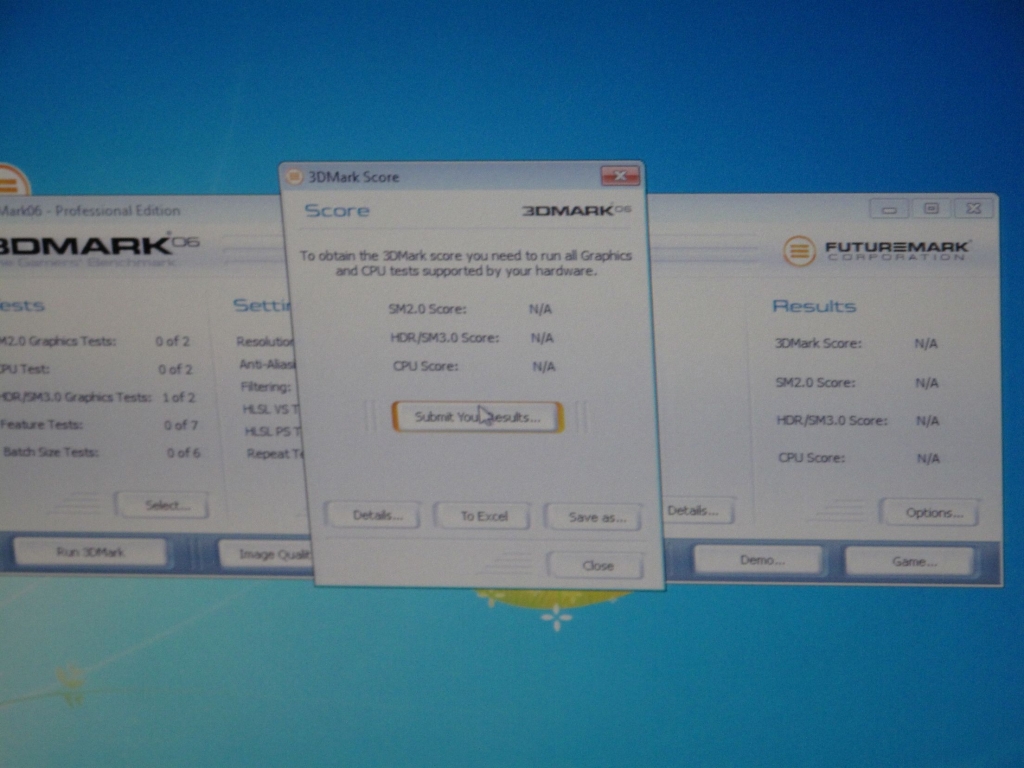The width and height of the screenshot is (1024, 768).
Task: Click the SM2.0 Score label in the dialog
Action: coord(427,309)
